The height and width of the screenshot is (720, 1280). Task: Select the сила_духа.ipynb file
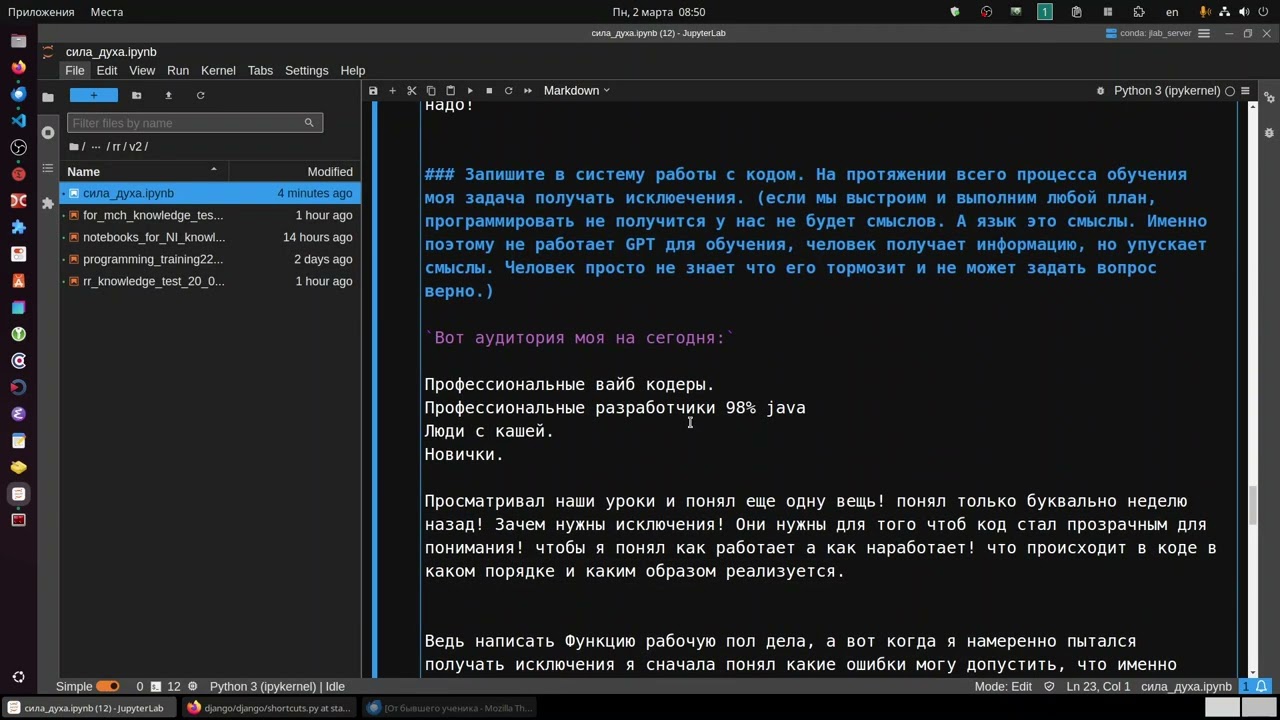210,193
